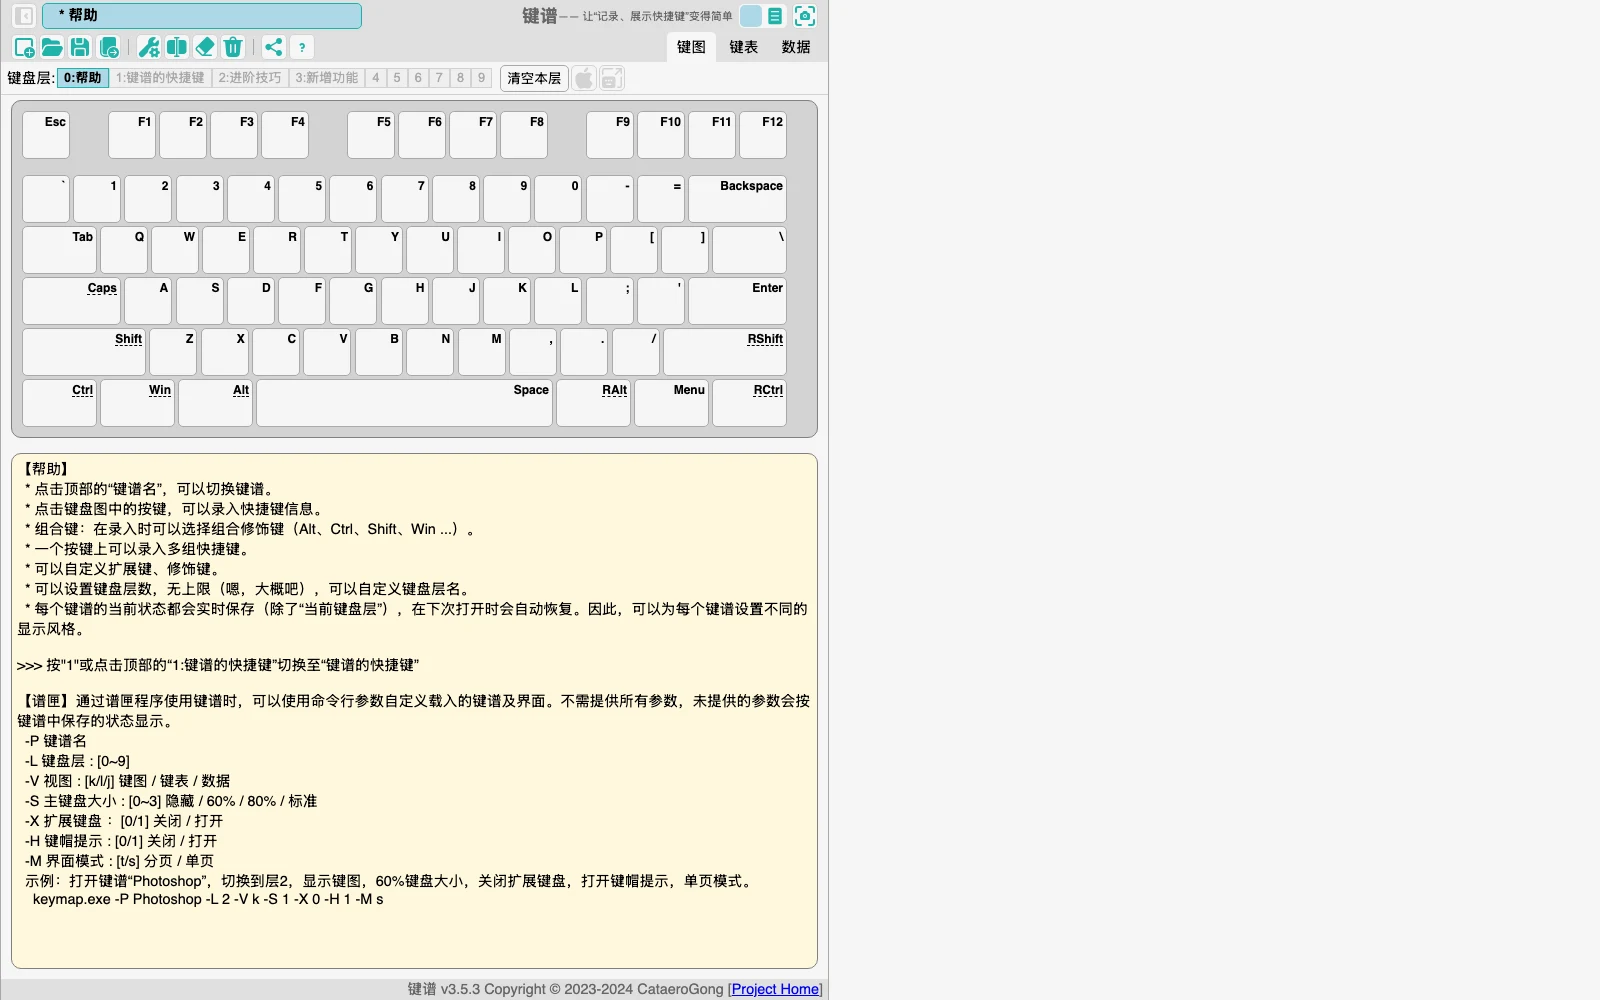Viewport: 1600px width, 1000px height.
Task: Click the number 0 key
Action: click(x=558, y=199)
